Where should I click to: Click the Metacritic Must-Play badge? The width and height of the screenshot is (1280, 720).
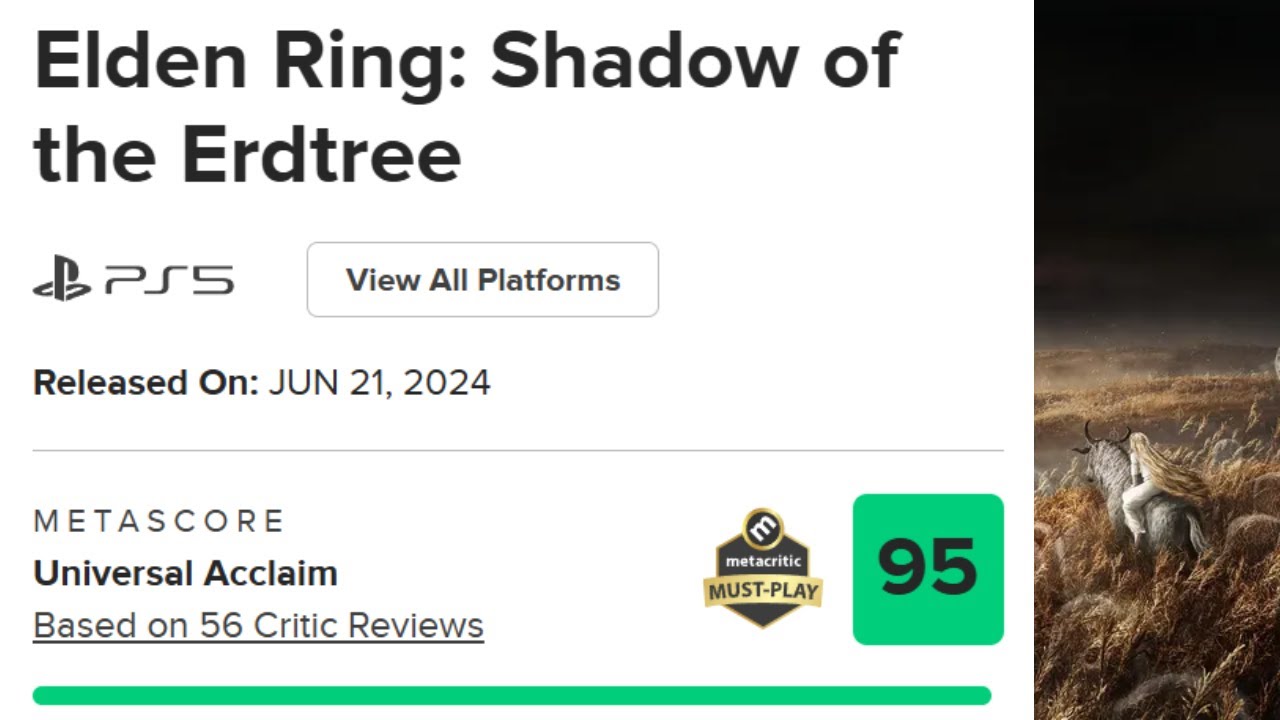(763, 568)
